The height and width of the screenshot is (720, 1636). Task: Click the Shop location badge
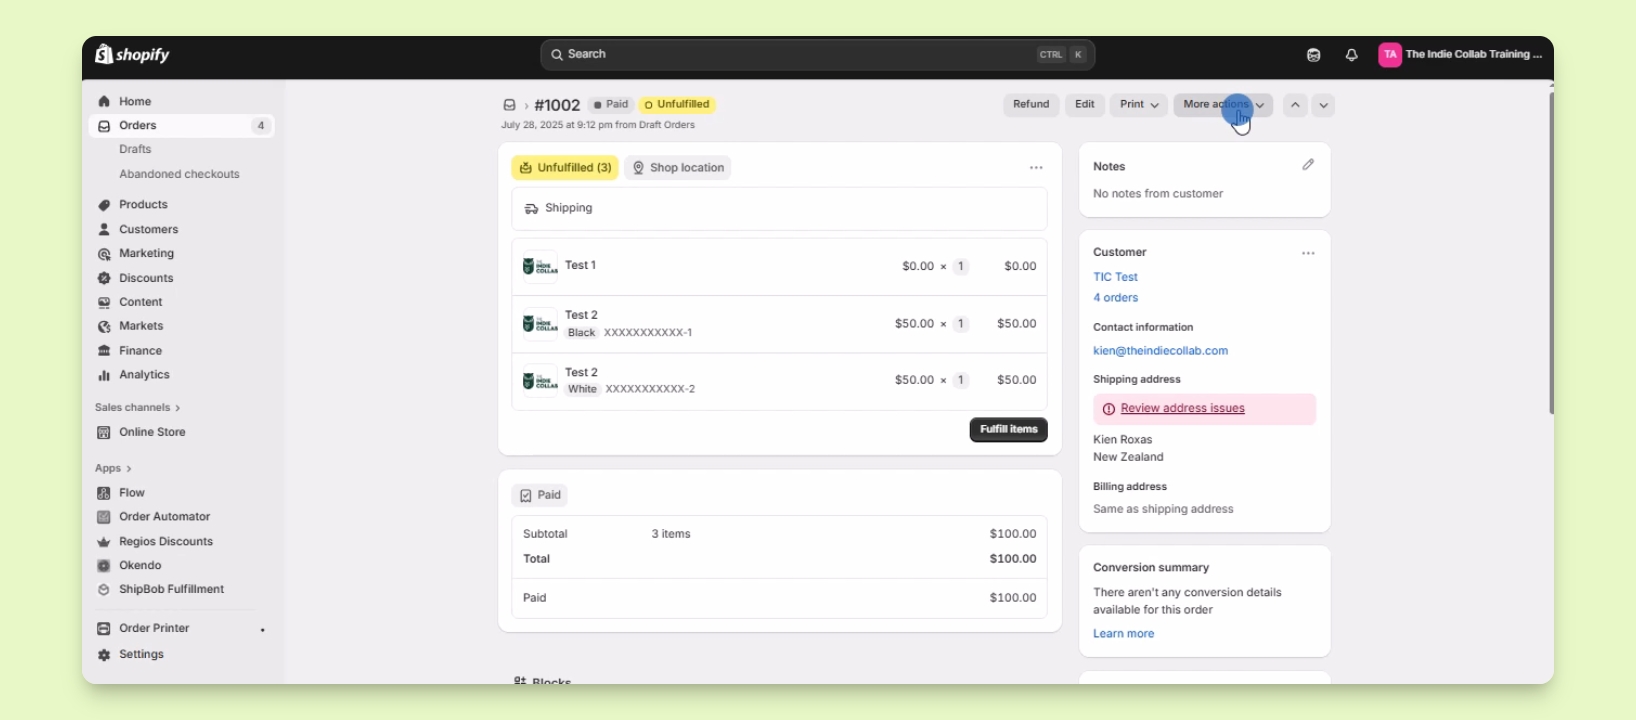tap(678, 168)
